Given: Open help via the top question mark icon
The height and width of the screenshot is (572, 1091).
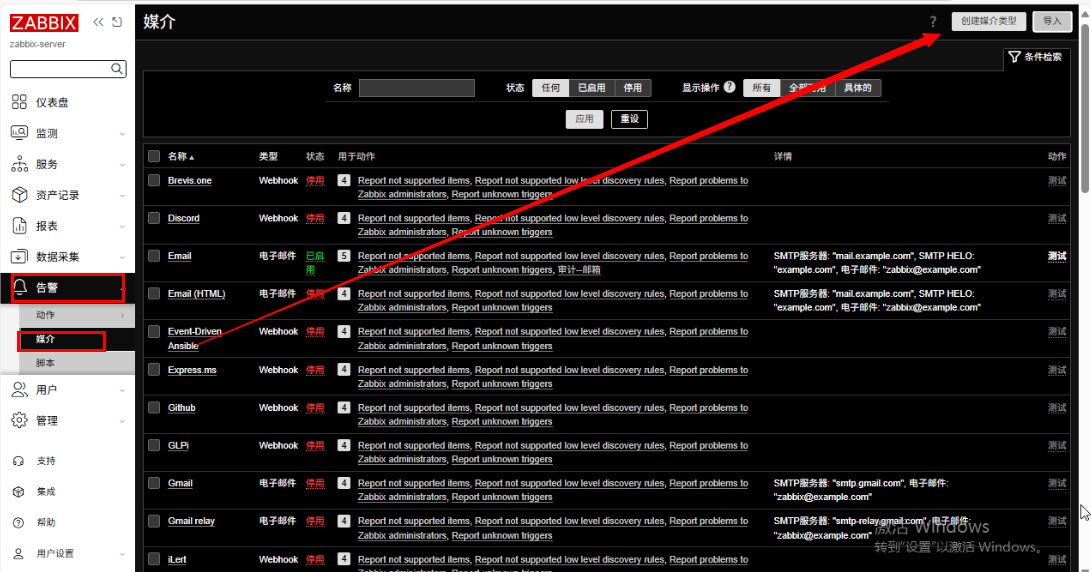Looking at the screenshot, I should click(x=933, y=21).
